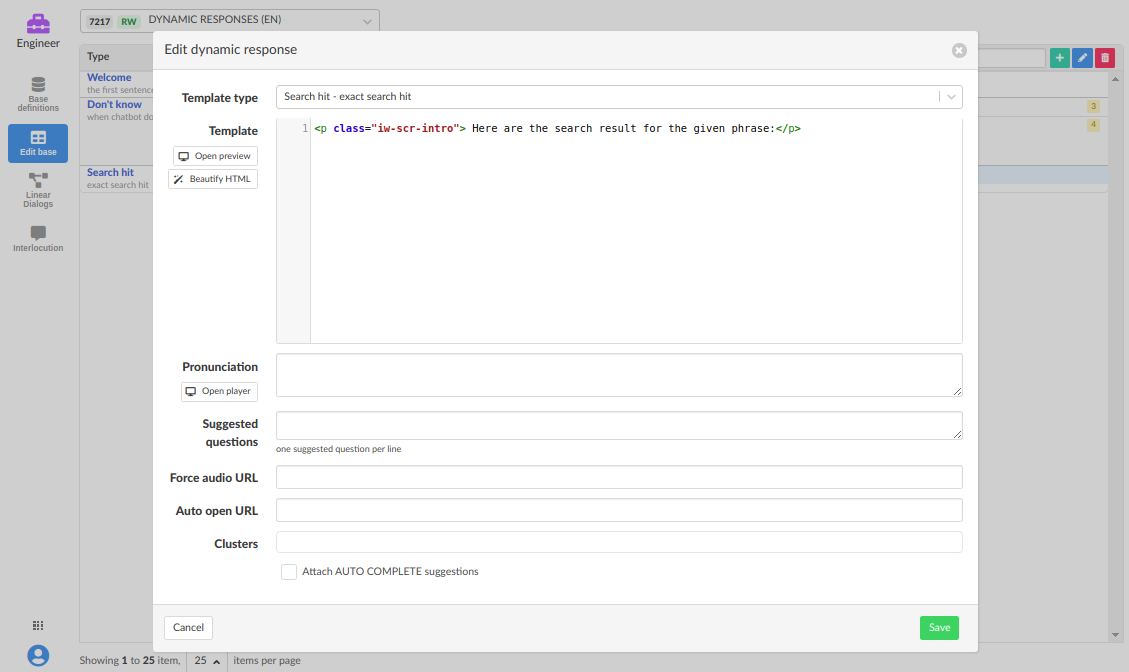Save the dynamic response
Viewport: 1129px width, 672px height.
939,627
